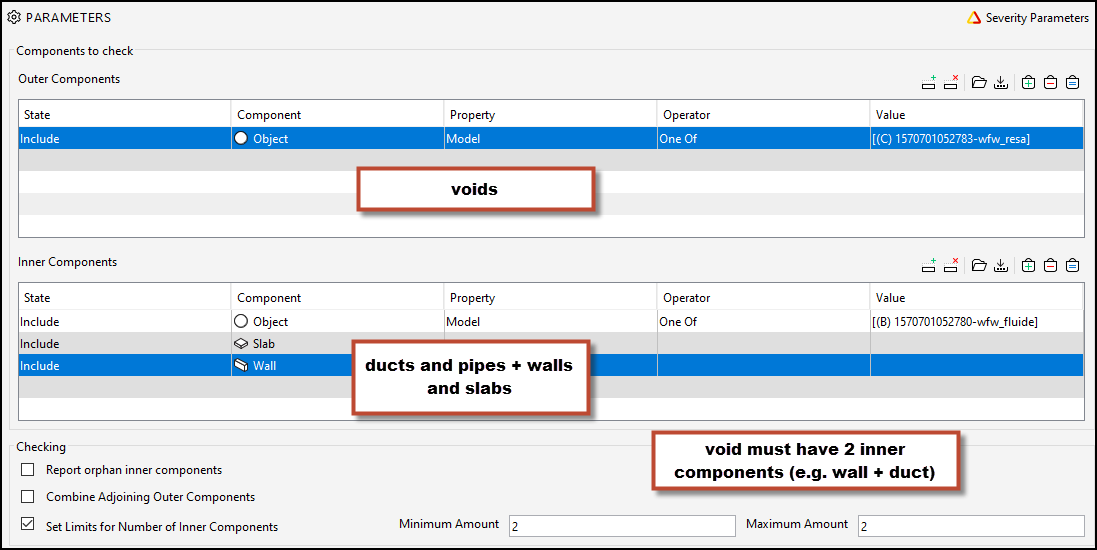Select Include state in Outer Components row
This screenshot has width=1097, height=550.
(x=125, y=139)
